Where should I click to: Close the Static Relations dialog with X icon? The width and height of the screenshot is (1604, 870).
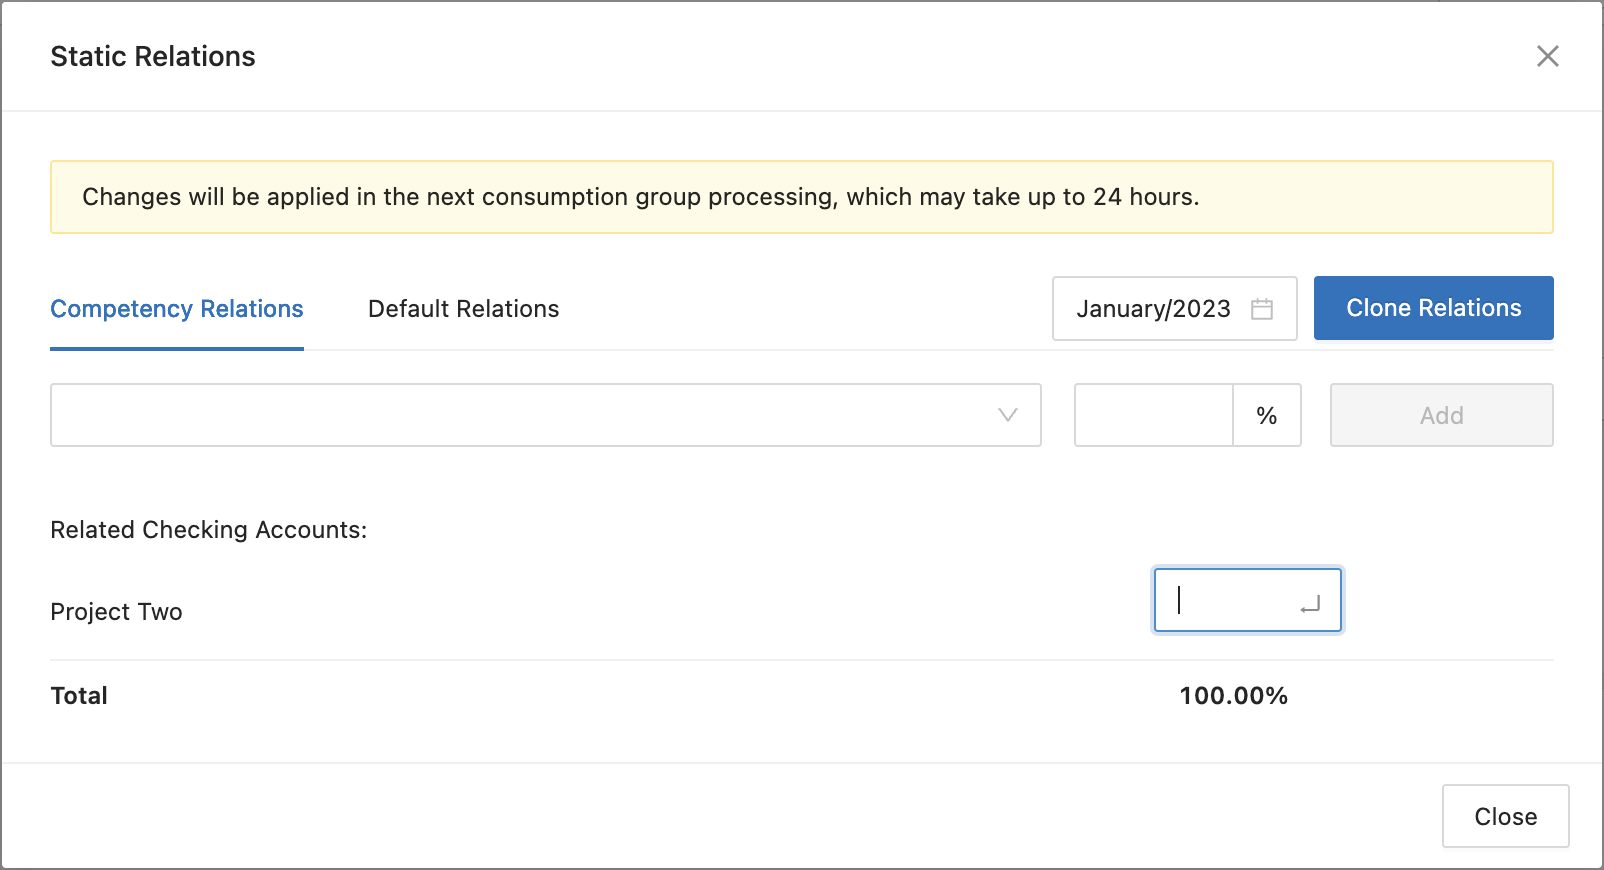[x=1547, y=56]
